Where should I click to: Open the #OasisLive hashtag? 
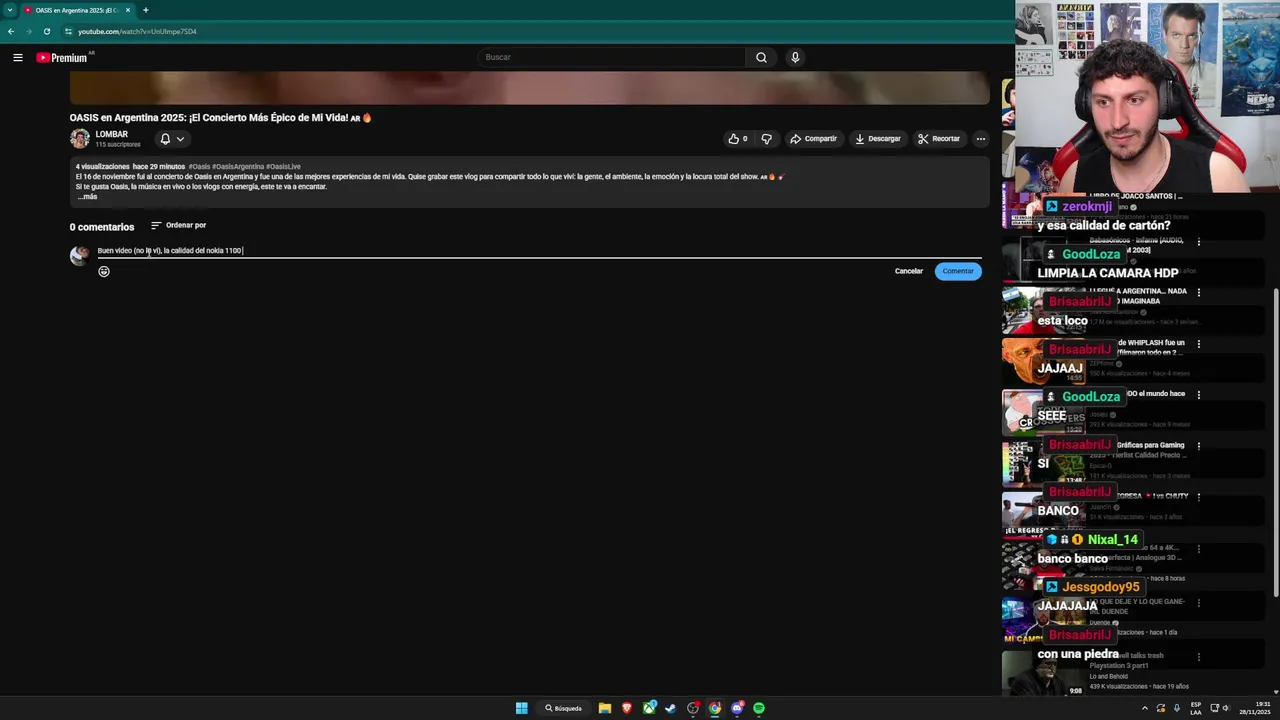click(283, 167)
